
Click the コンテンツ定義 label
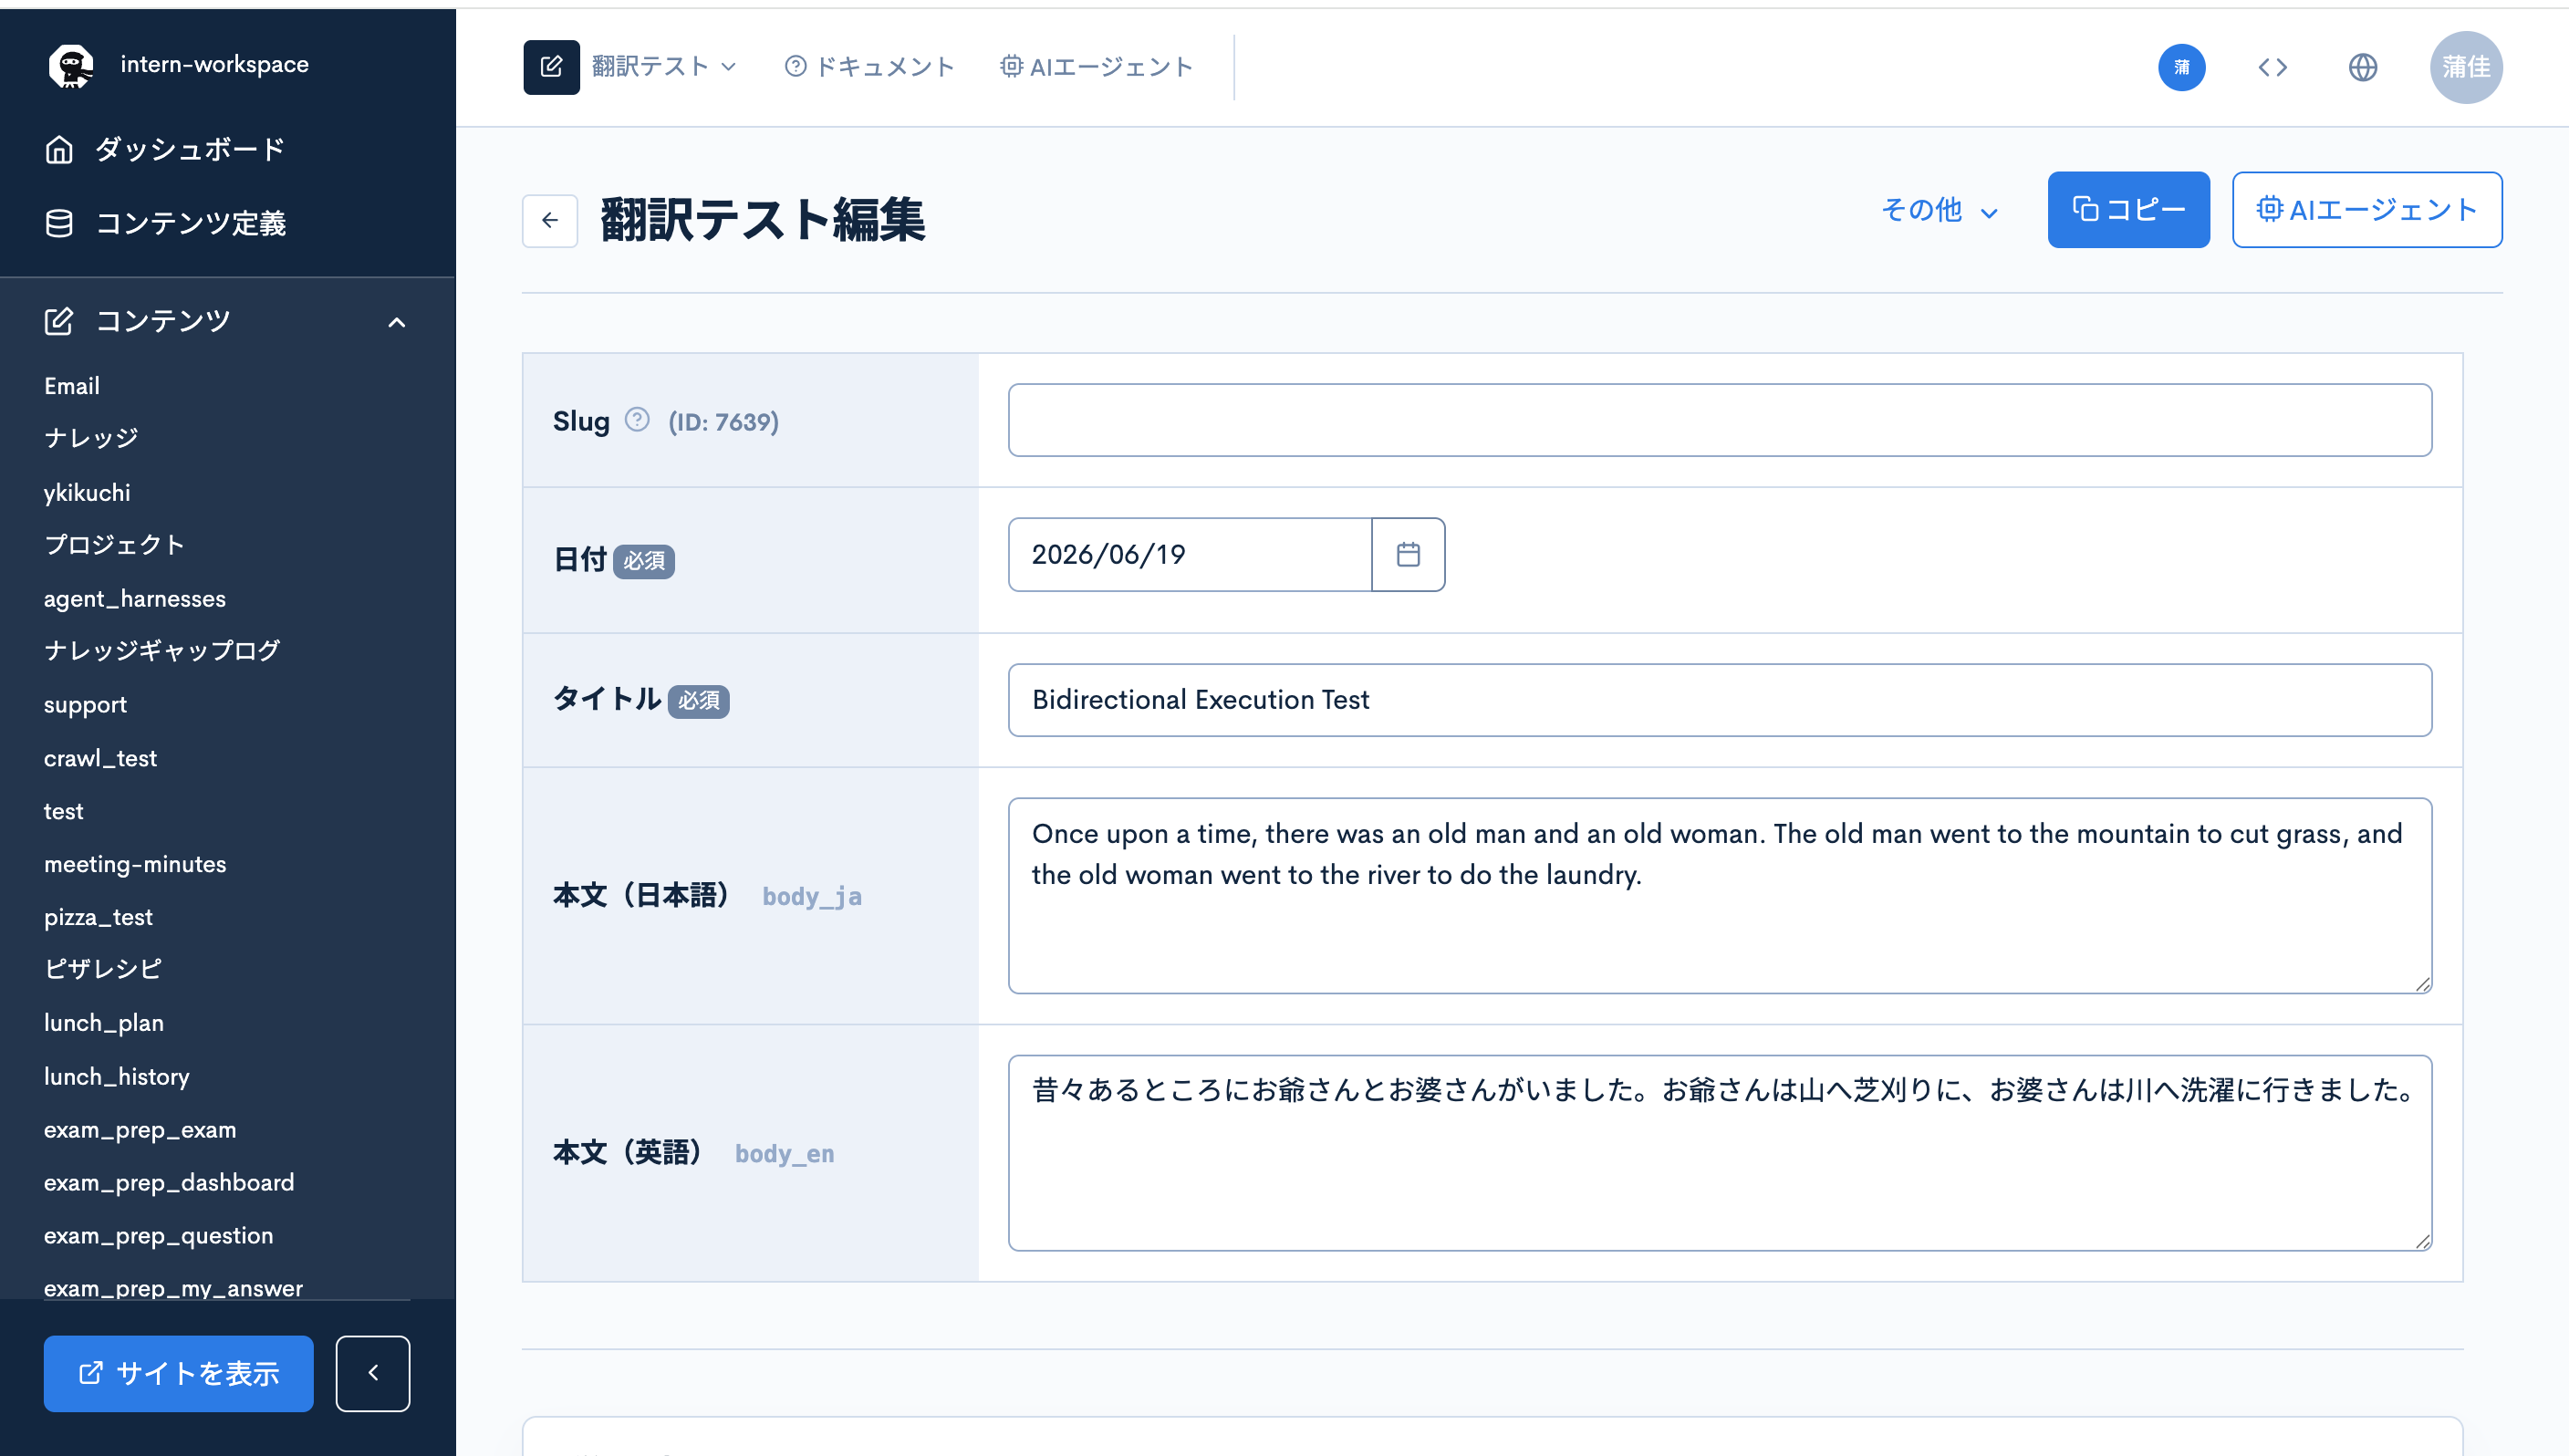pyautogui.click(x=190, y=223)
